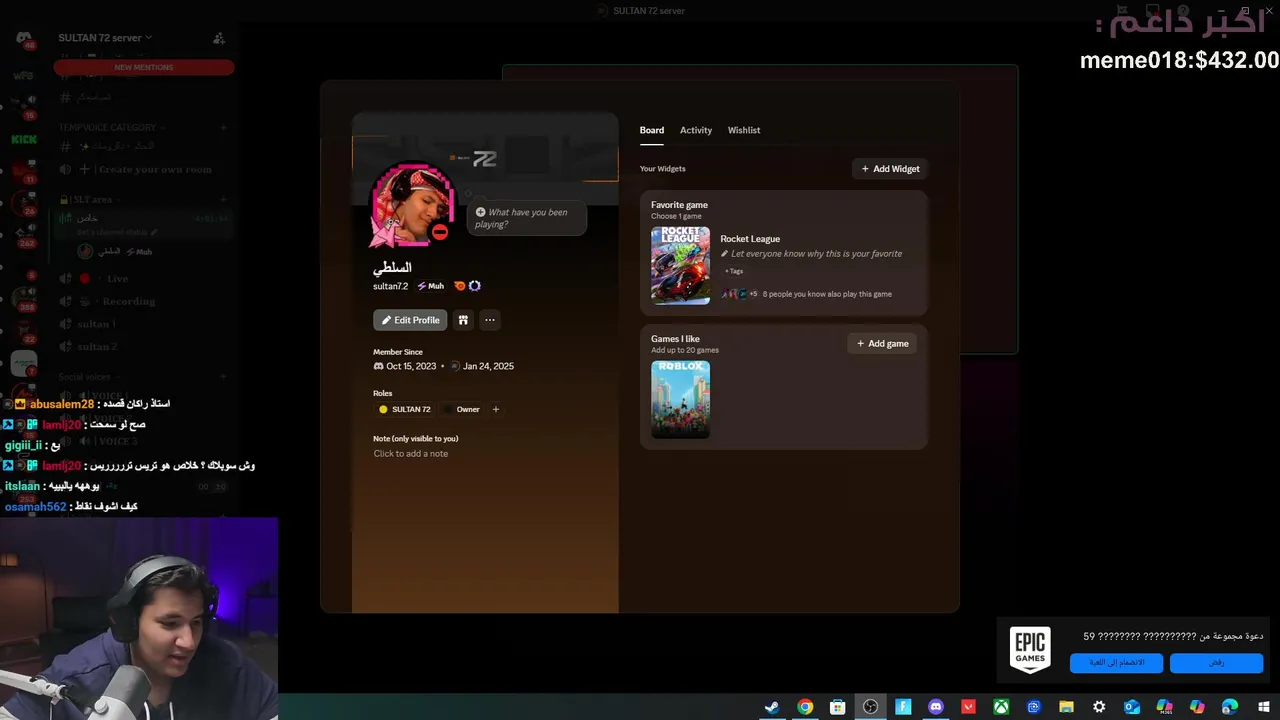1280x720 pixels.
Task: Join the Live voice channel
Action: pos(146,279)
